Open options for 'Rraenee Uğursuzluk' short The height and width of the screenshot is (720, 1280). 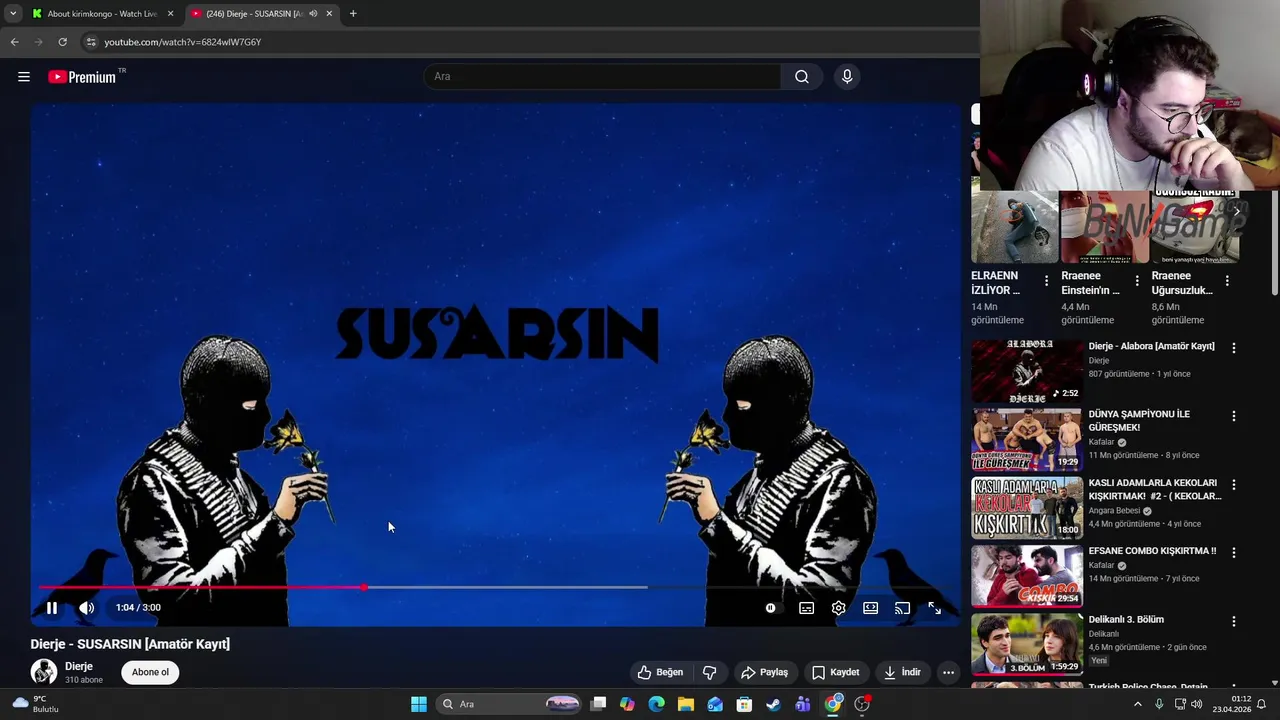point(1226,281)
